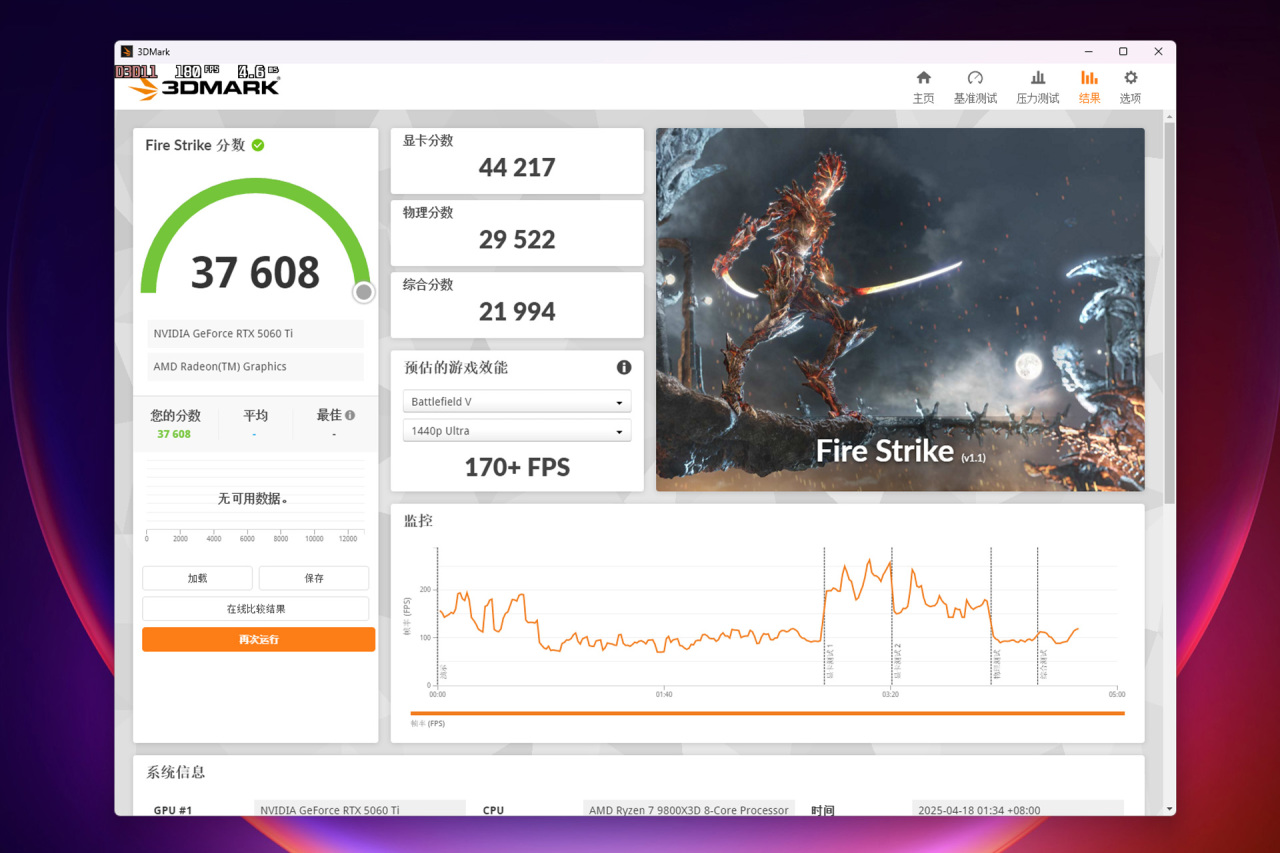Open the Battlefield V game dropdown
The image size is (1280, 853).
tap(517, 401)
